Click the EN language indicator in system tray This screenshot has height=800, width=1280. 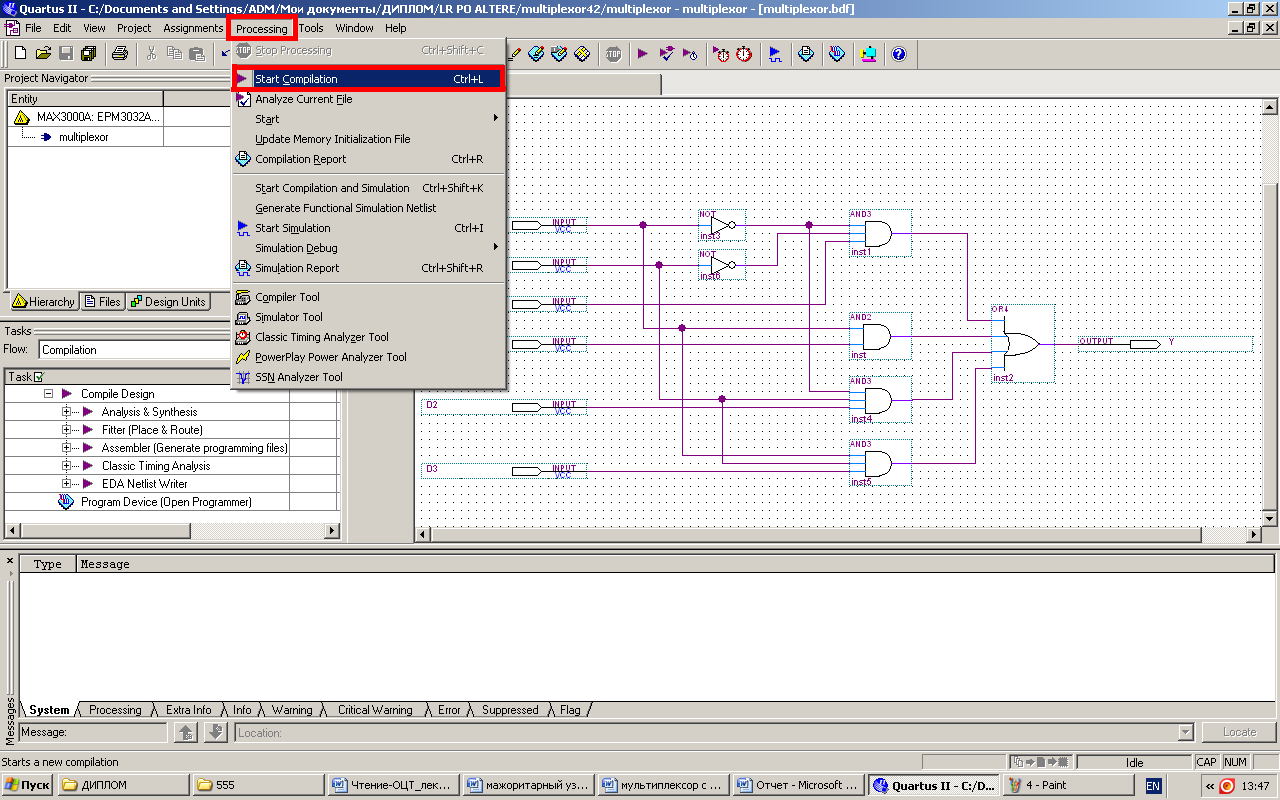pyautogui.click(x=1153, y=786)
